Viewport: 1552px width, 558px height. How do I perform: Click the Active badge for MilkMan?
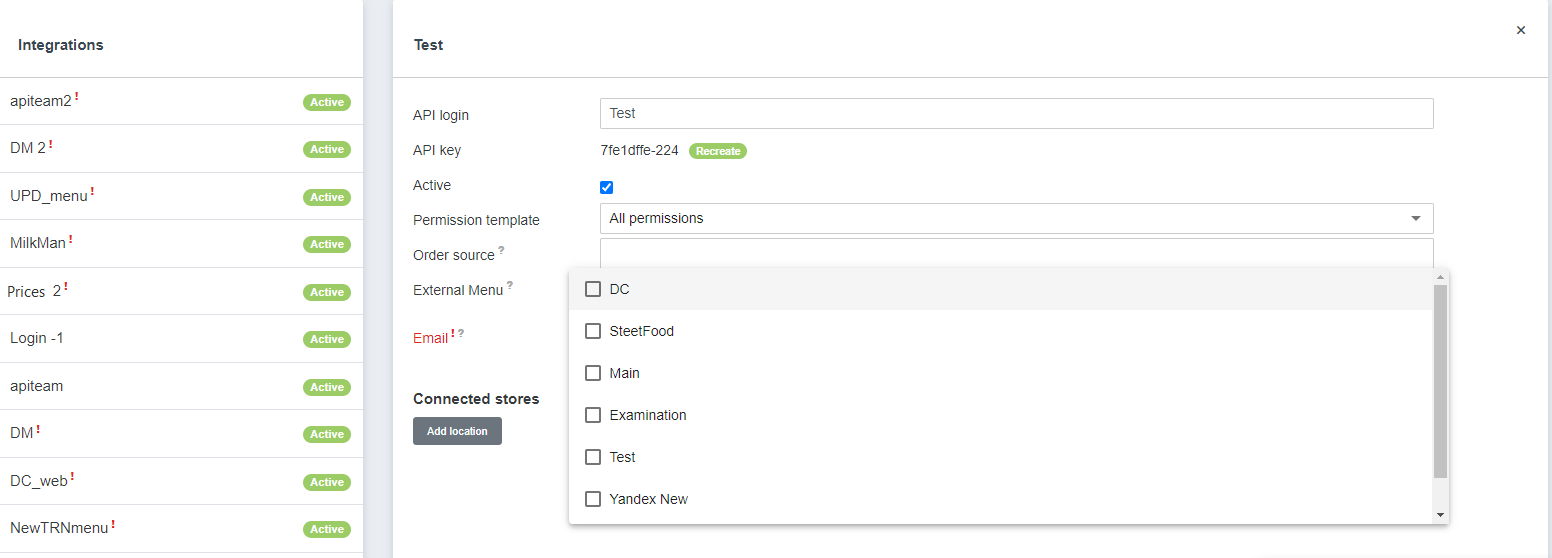point(326,244)
